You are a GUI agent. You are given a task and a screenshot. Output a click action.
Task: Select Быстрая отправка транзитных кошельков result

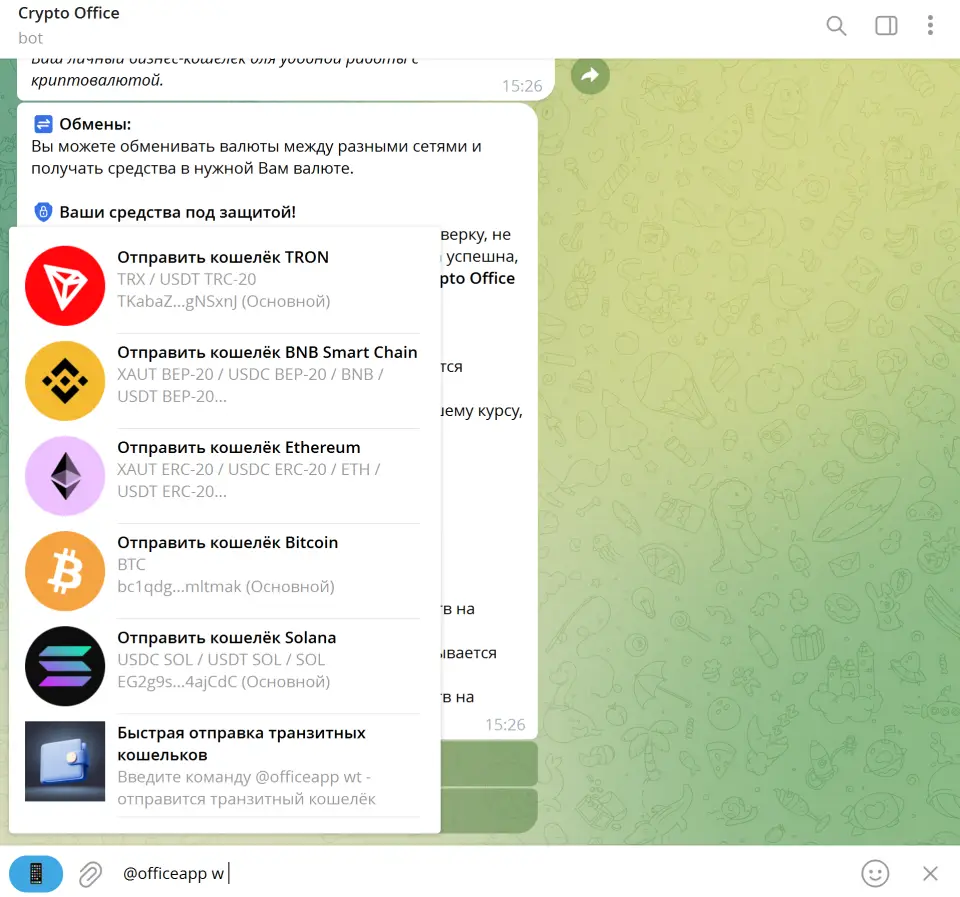[x=225, y=765]
